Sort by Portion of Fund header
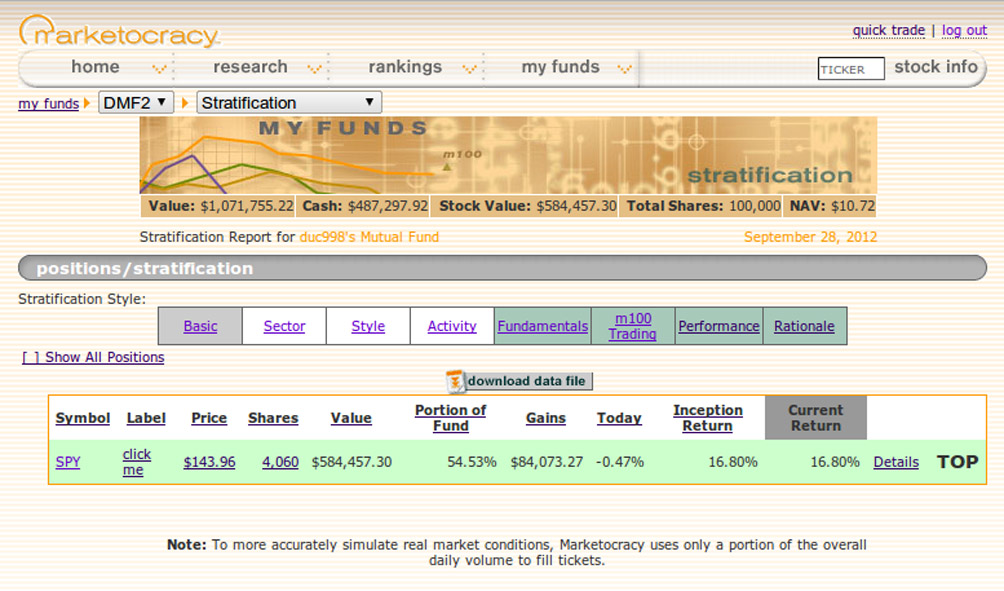The height and width of the screenshot is (591, 1004). [x=451, y=417]
